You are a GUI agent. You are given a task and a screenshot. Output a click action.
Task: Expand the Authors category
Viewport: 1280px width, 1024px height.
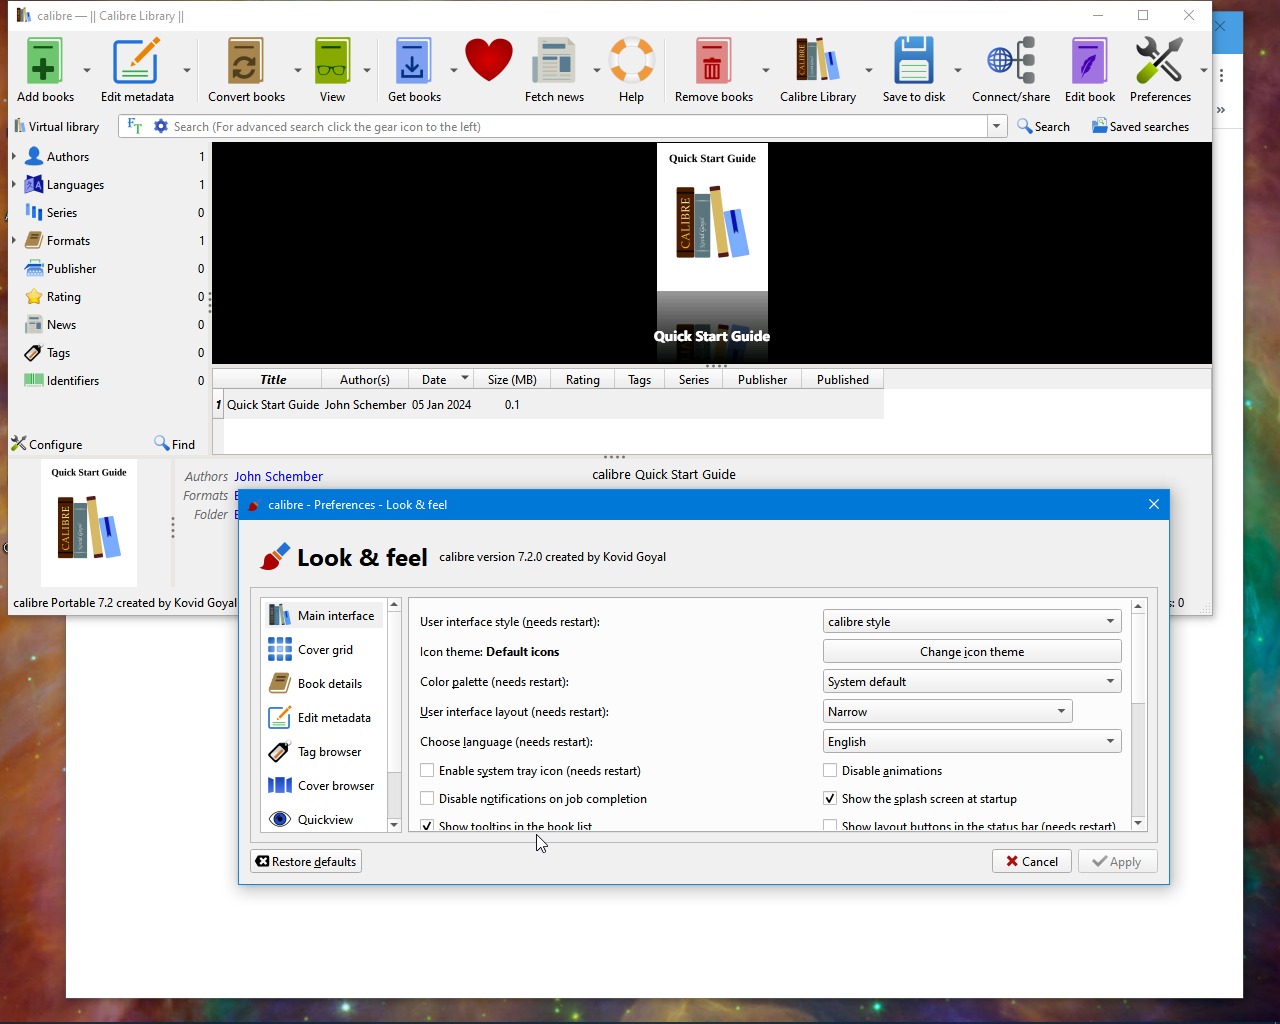(14, 157)
